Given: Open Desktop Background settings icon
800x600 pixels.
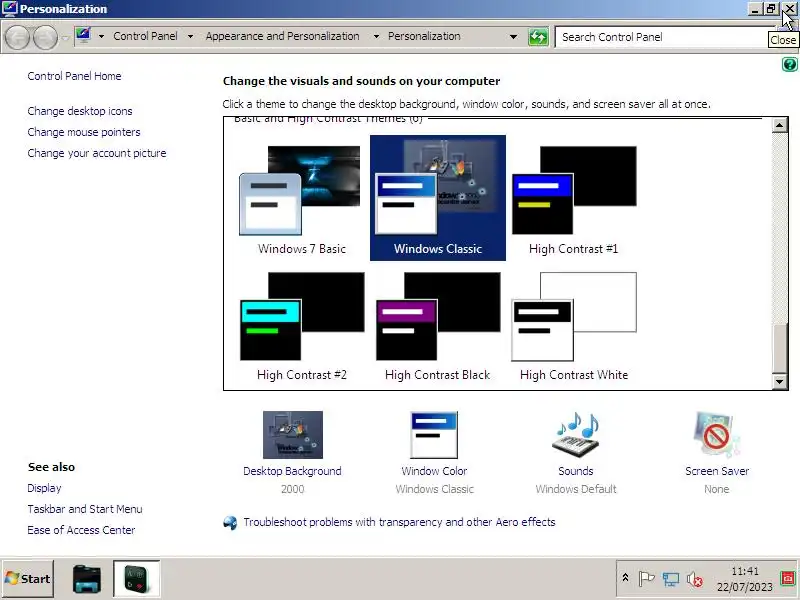Looking at the screenshot, I should point(292,435).
